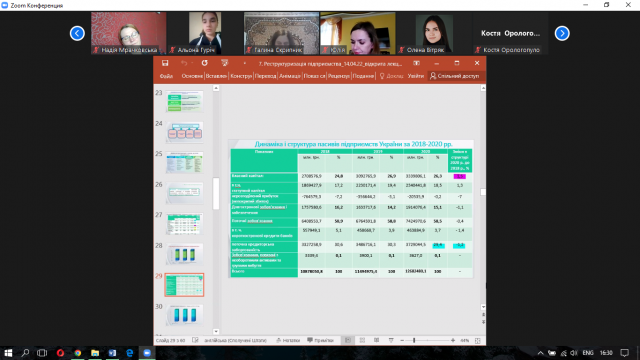The width and height of the screenshot is (640, 360).
Task: Open the ribbon display options icon
Action: pos(416,63)
